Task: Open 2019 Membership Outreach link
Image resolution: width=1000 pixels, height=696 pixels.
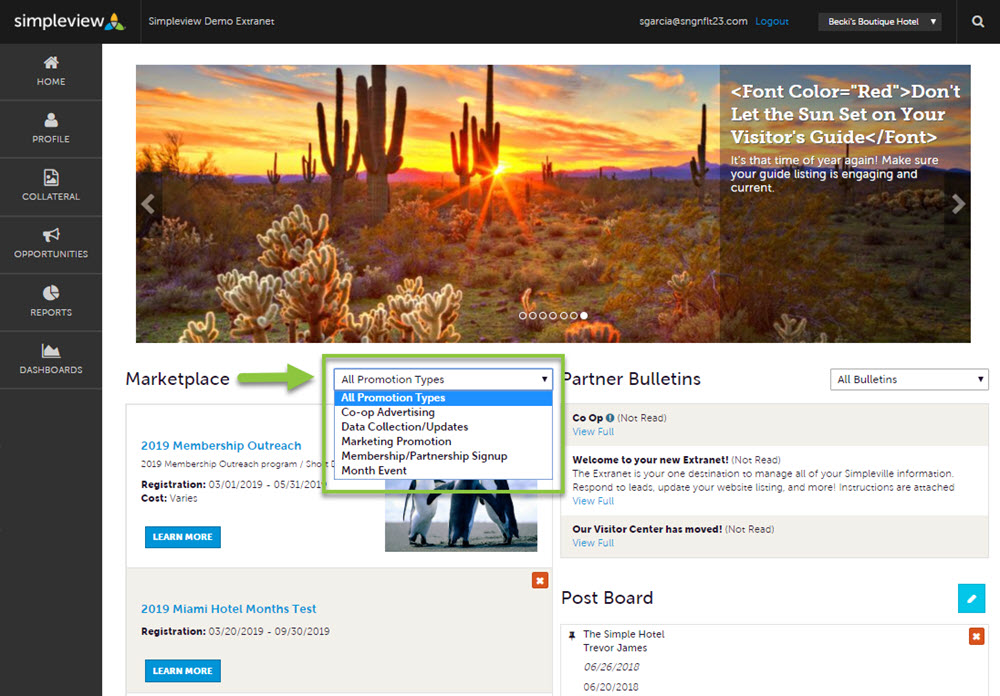Action: coord(221,445)
